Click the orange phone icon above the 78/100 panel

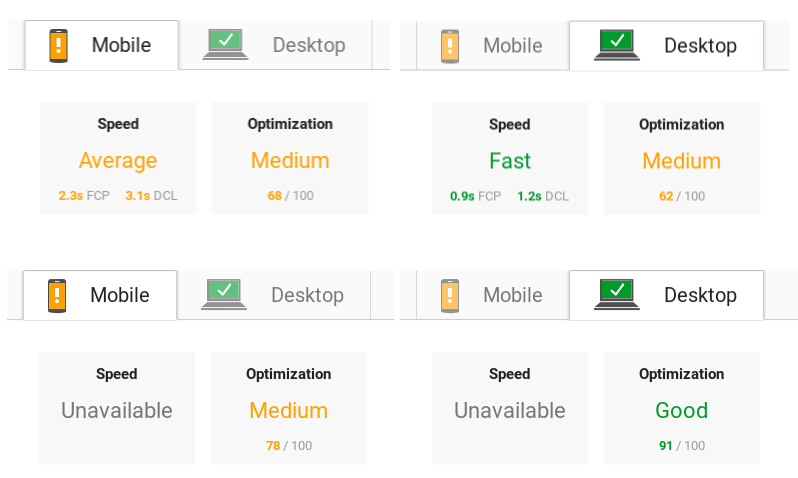click(x=57, y=295)
